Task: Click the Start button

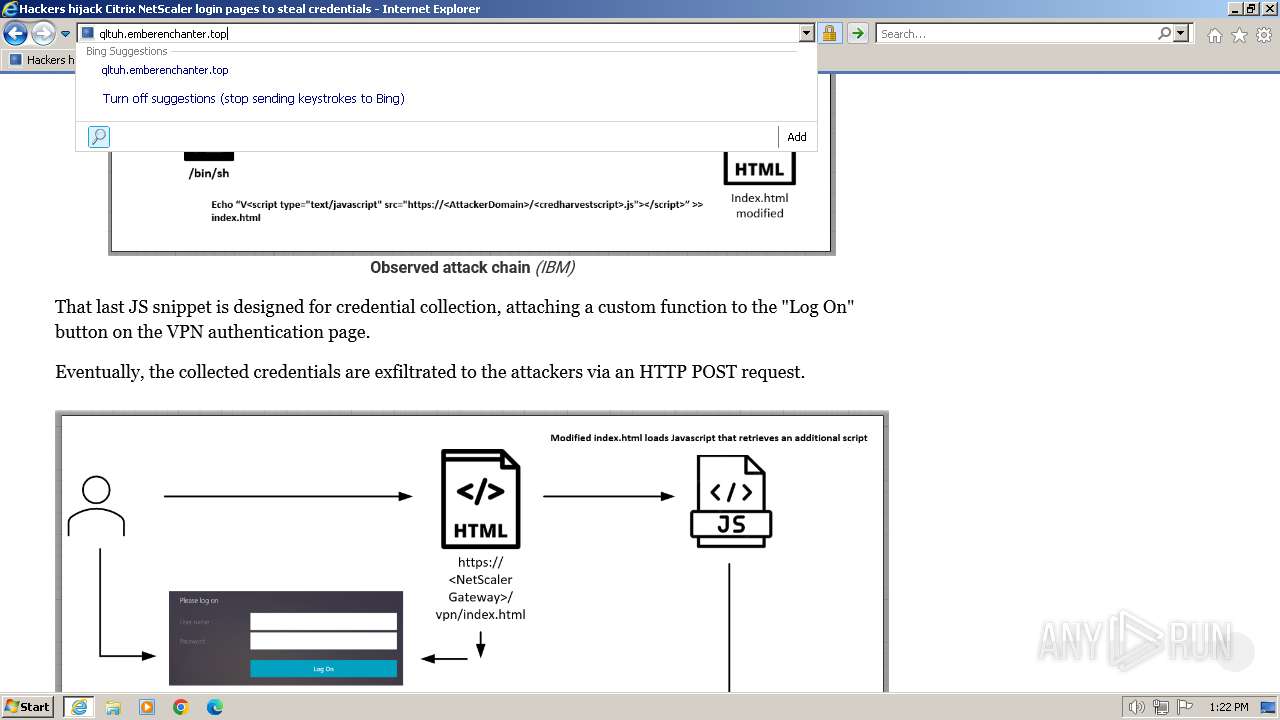Action: [x=28, y=706]
